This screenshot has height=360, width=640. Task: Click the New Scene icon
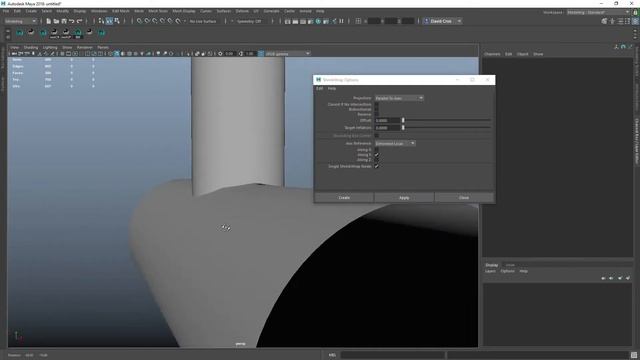click(49, 21)
